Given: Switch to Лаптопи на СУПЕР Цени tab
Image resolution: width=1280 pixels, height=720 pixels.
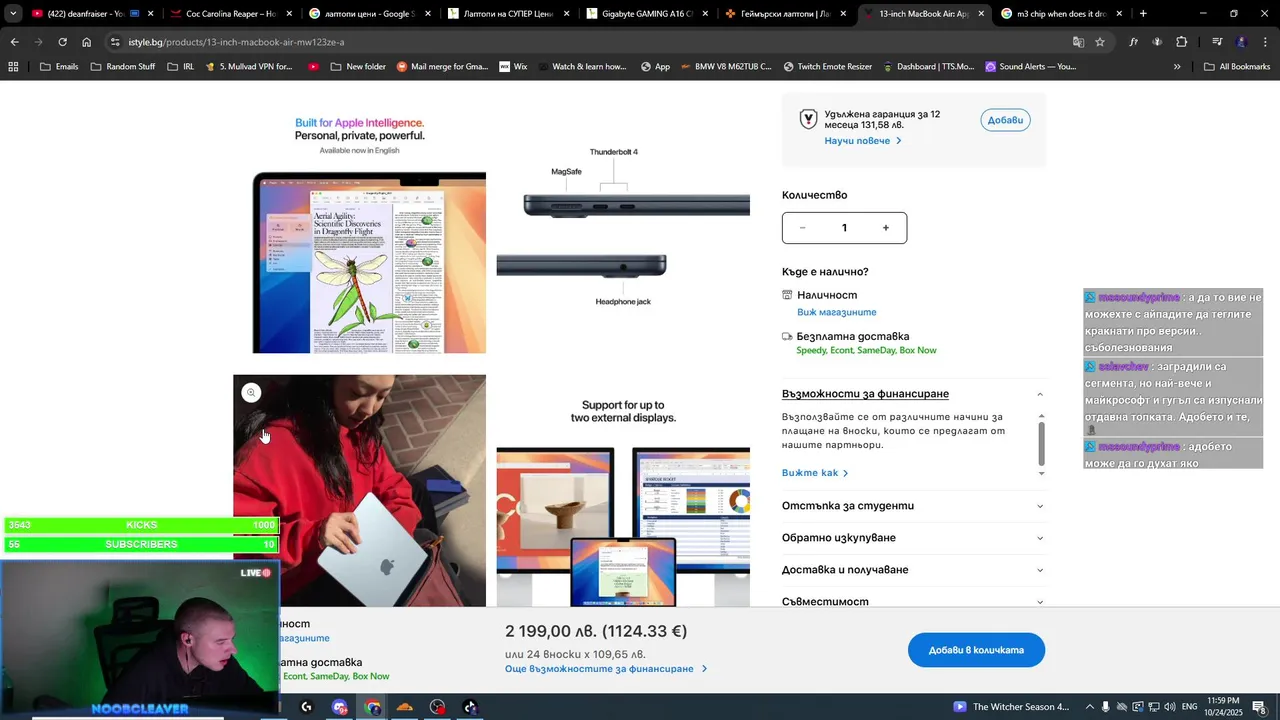Looking at the screenshot, I should (x=507, y=14).
